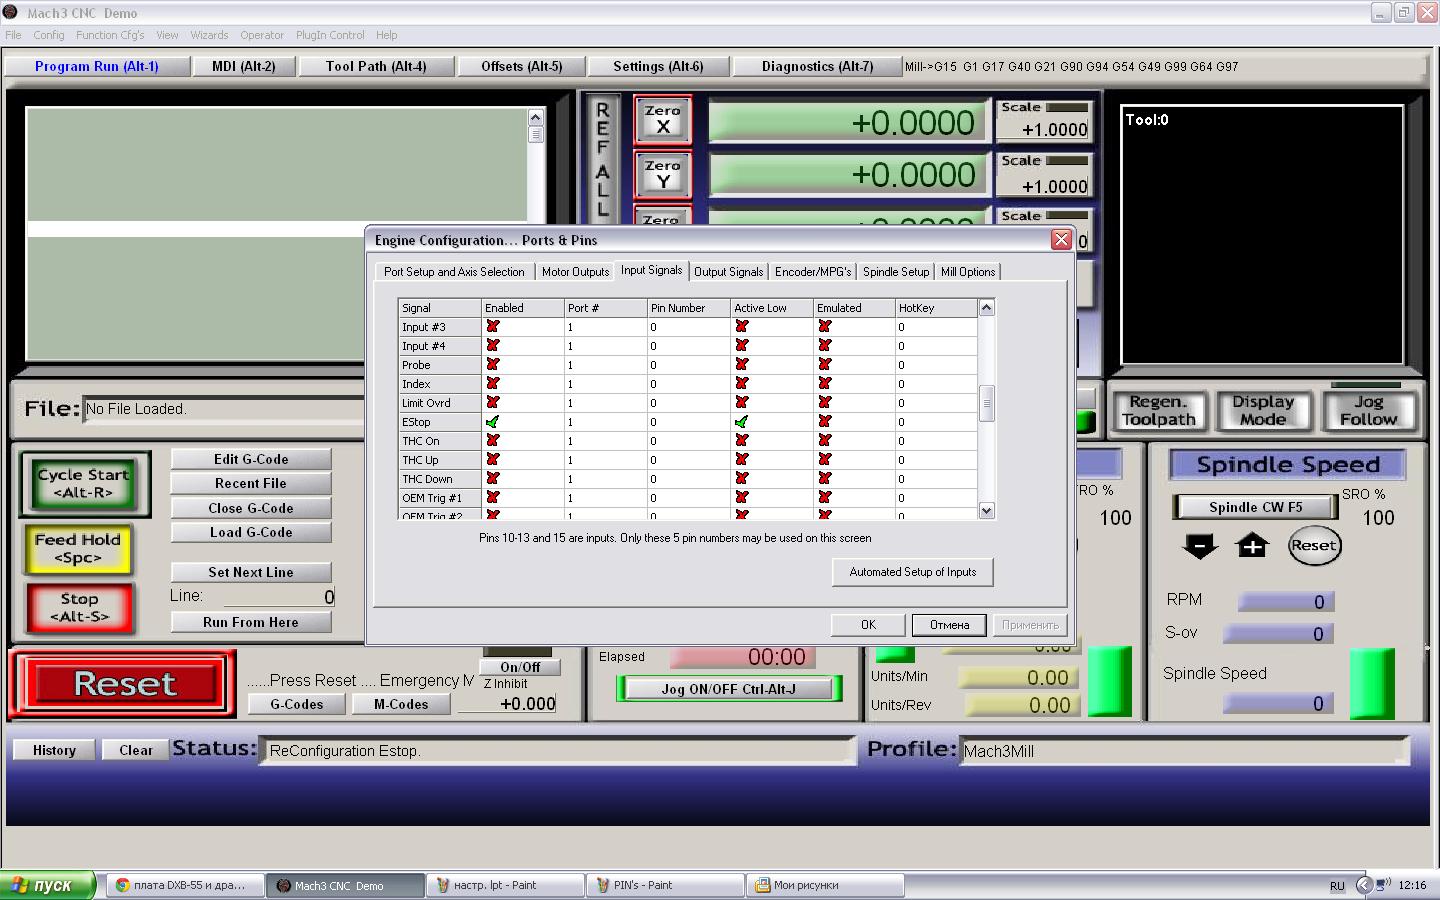The height and width of the screenshot is (900, 1440).
Task: Click the Regen. Toolpath button
Action: pyautogui.click(x=1159, y=411)
